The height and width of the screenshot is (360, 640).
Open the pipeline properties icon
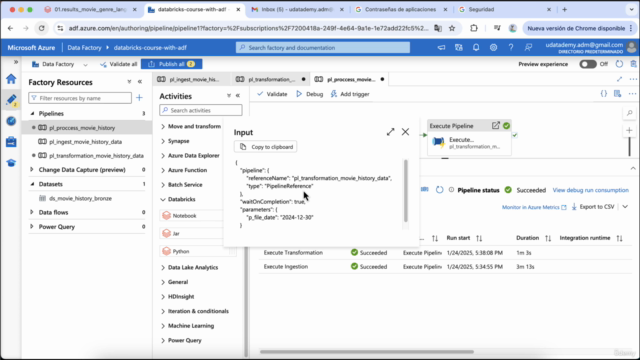tap(618, 94)
